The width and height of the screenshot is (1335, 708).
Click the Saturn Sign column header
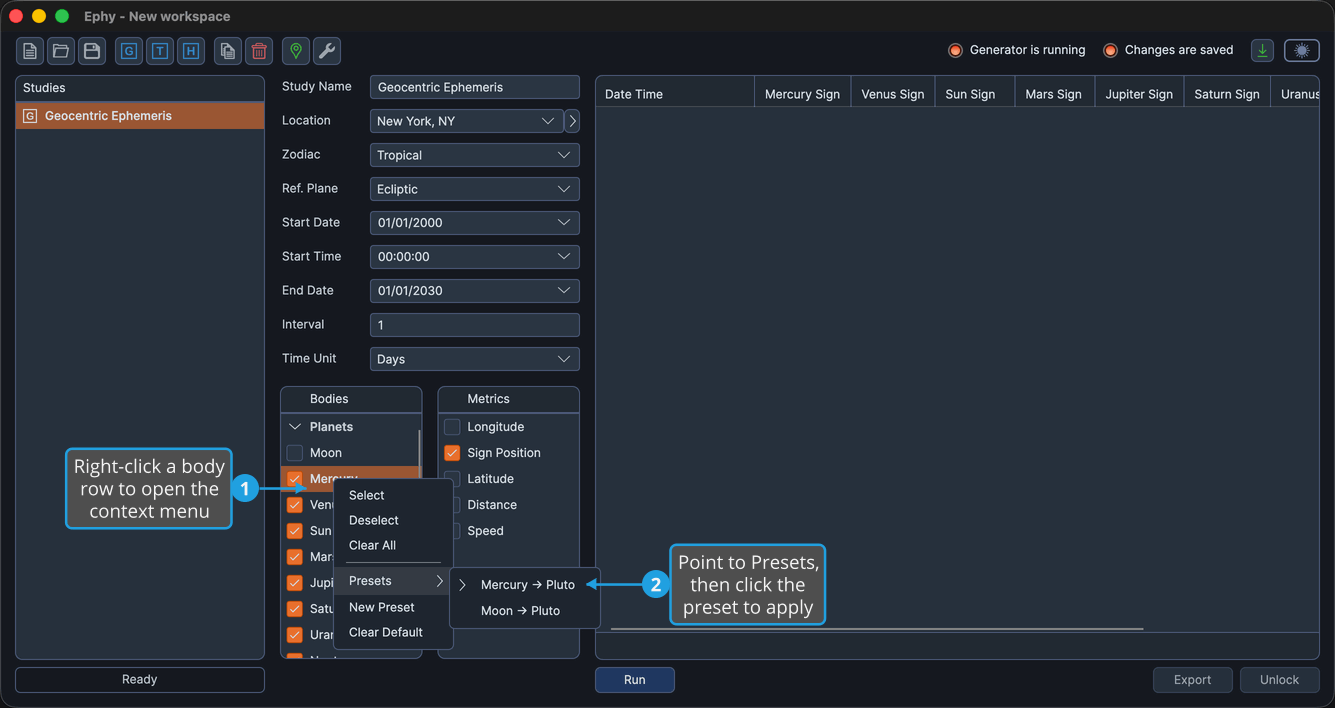click(x=1227, y=94)
